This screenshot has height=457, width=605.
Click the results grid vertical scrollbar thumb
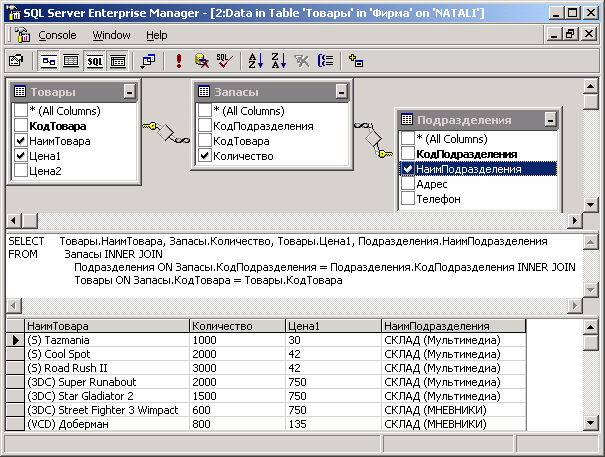pyautogui.click(x=590, y=343)
